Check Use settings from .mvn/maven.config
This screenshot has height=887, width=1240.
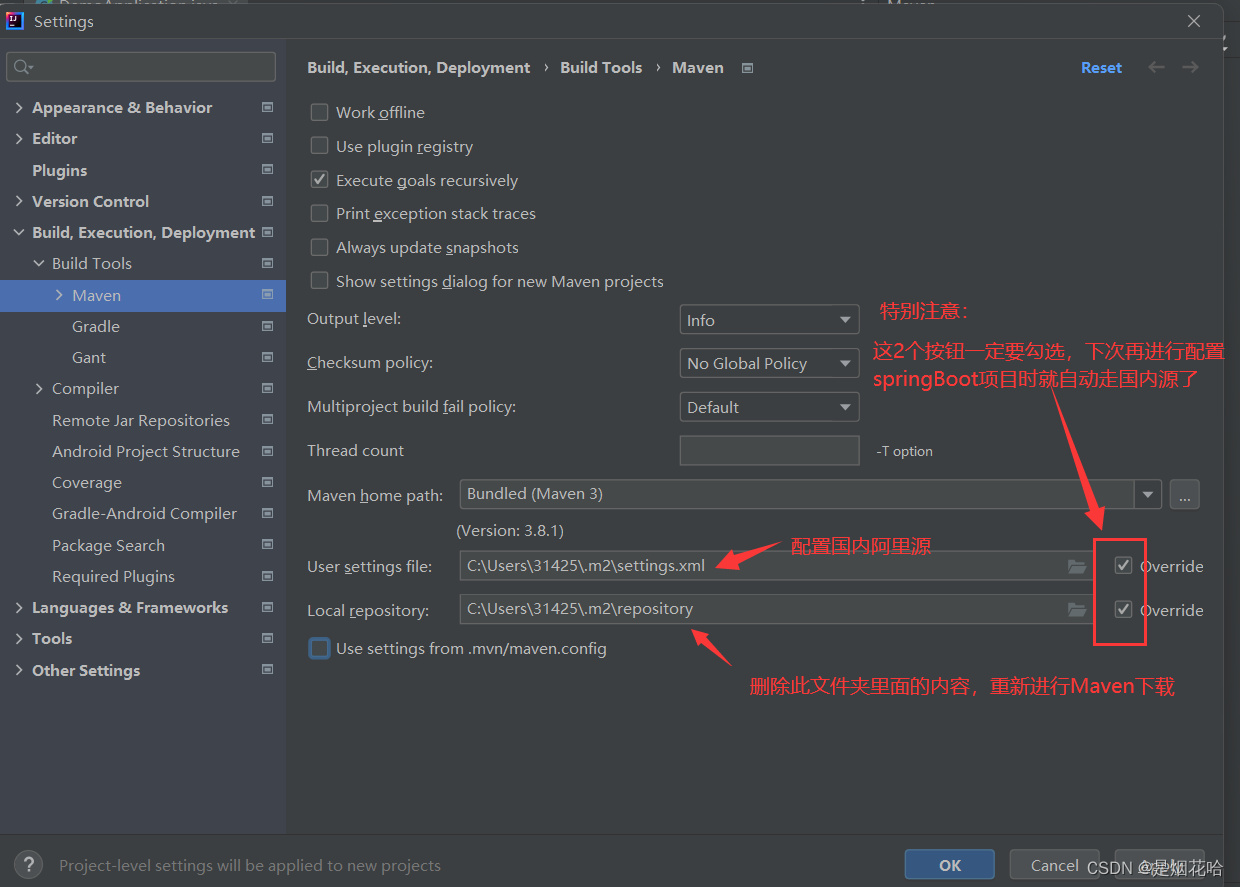pyautogui.click(x=319, y=648)
